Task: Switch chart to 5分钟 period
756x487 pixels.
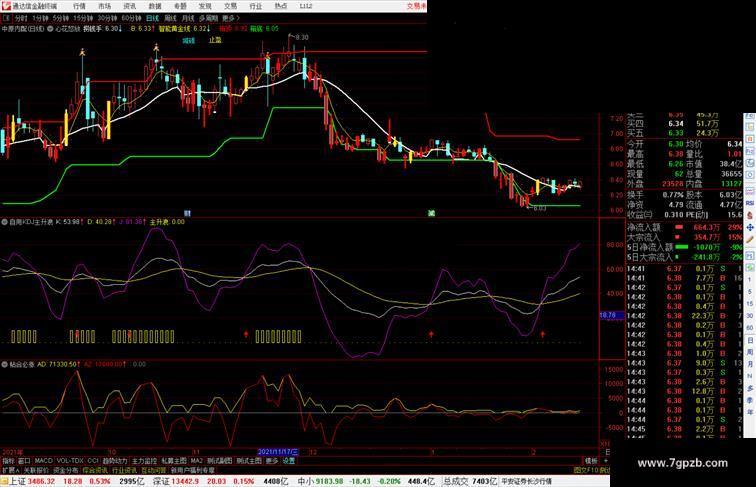Action: [61, 18]
